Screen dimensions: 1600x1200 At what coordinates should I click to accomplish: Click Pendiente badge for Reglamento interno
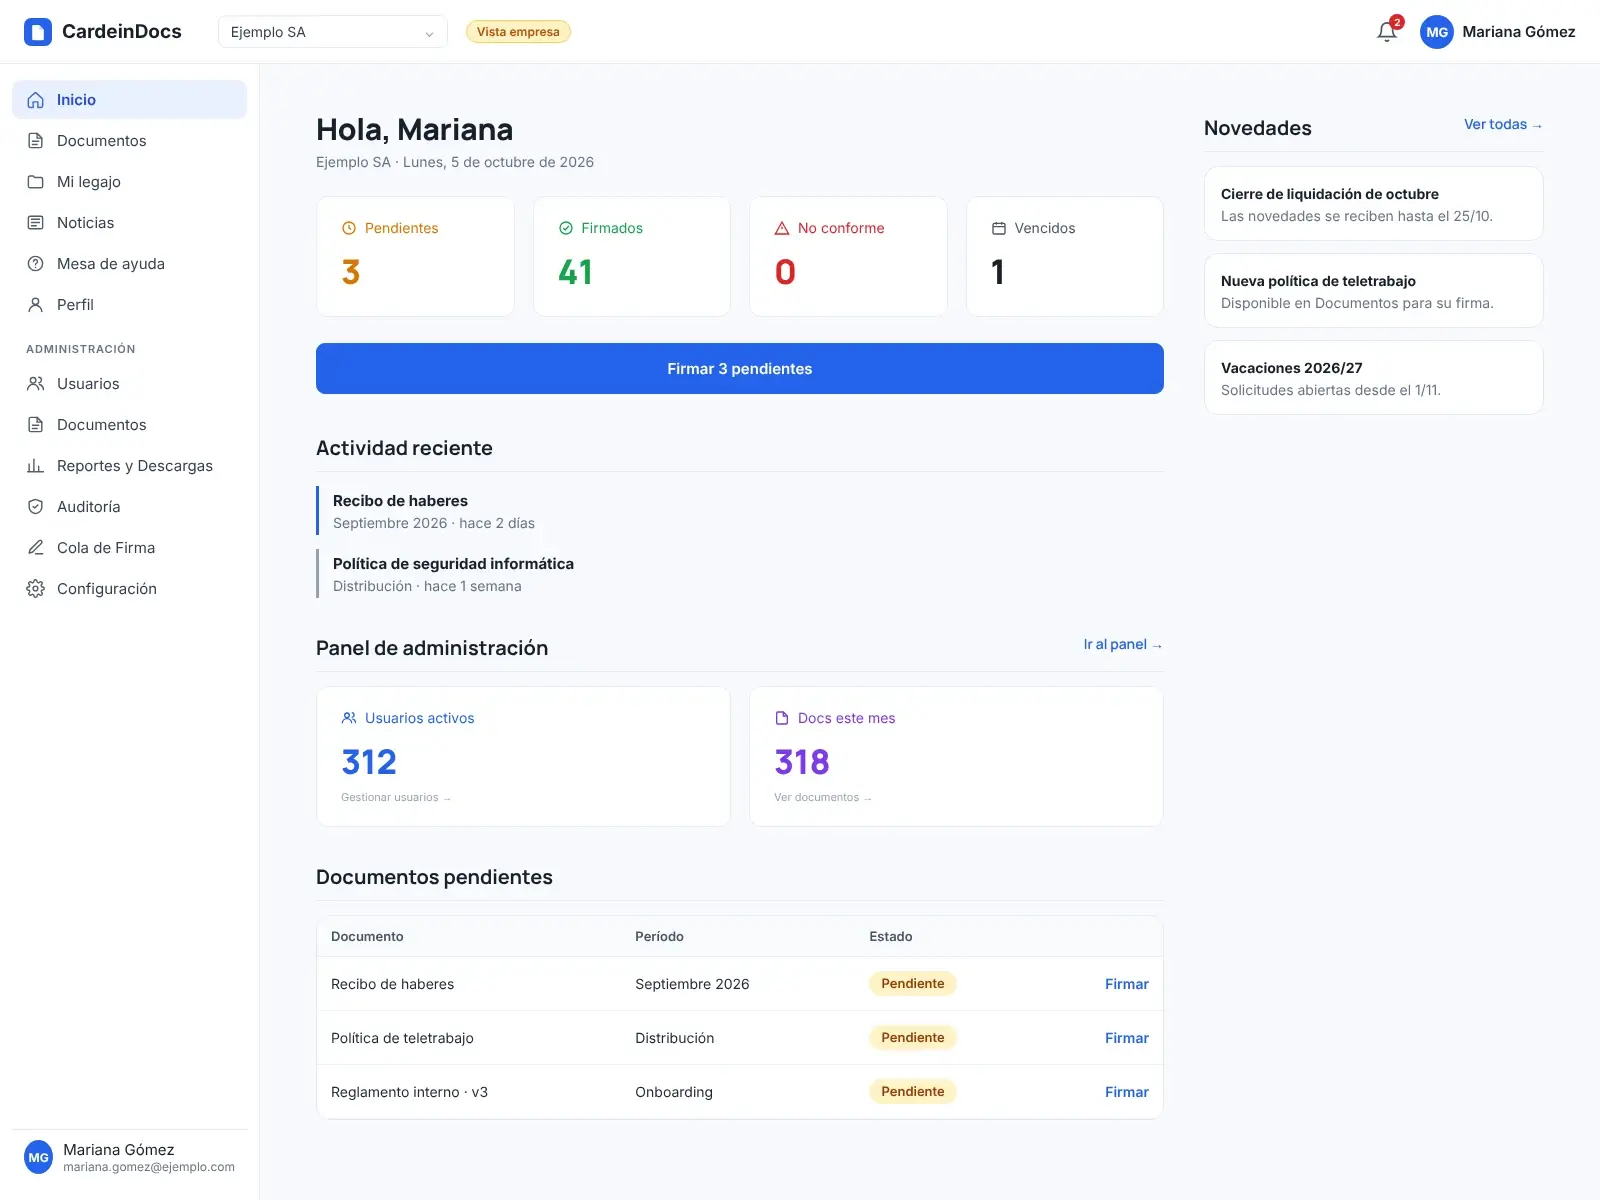click(913, 1092)
